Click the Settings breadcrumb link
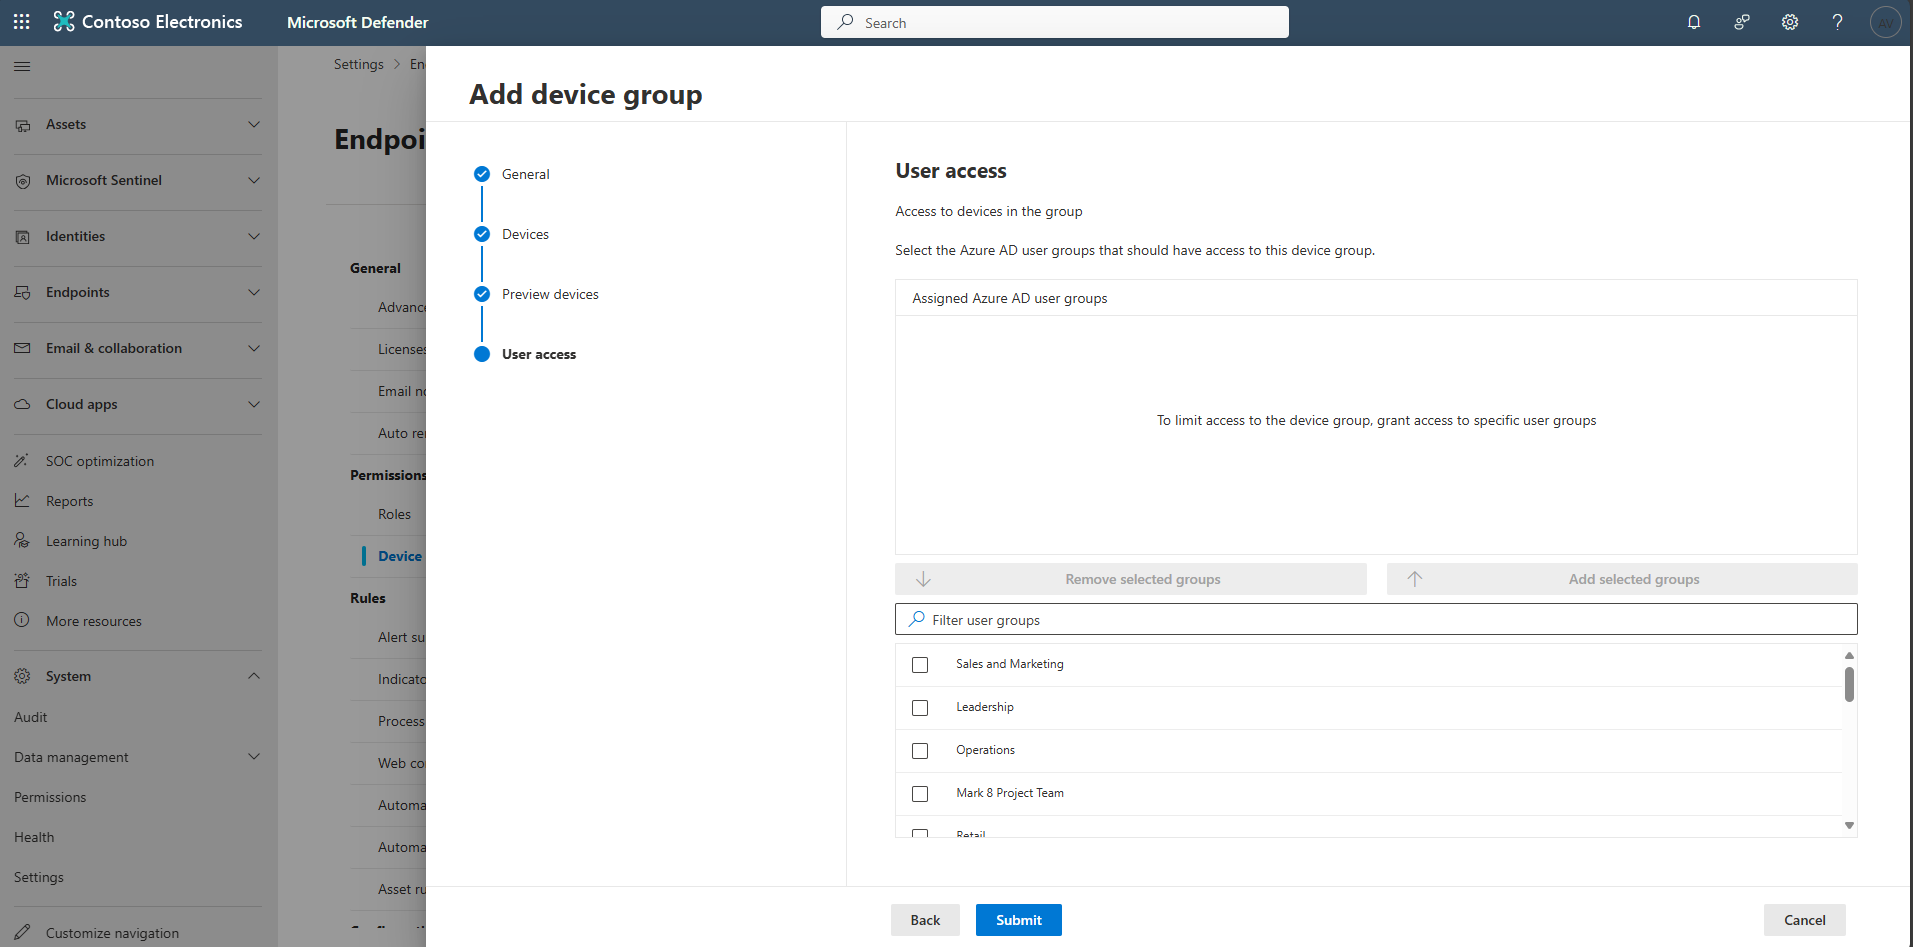Image resolution: width=1913 pixels, height=947 pixels. (x=358, y=64)
